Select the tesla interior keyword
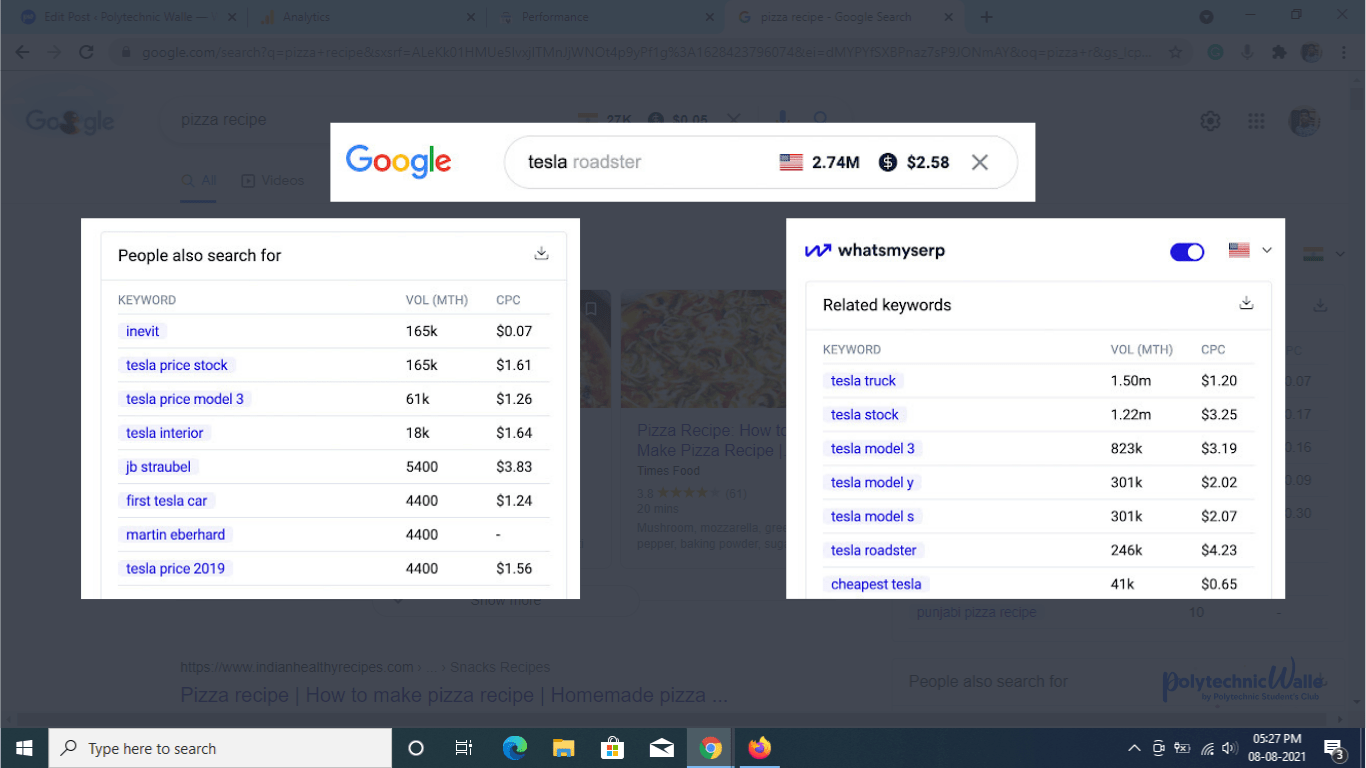Screen dimensions: 1366x768 point(164,433)
